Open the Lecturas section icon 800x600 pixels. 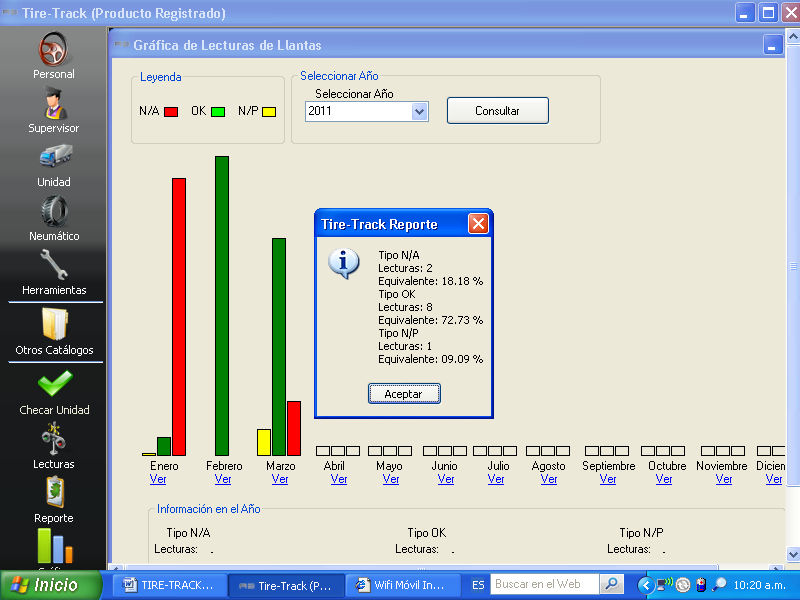point(54,438)
